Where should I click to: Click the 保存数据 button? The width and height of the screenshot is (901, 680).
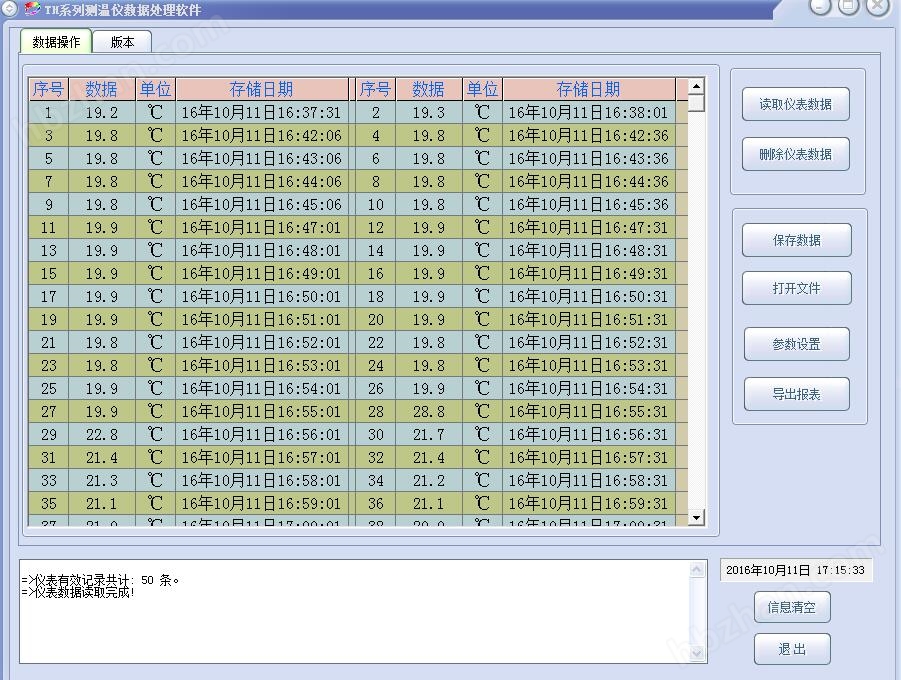[796, 240]
